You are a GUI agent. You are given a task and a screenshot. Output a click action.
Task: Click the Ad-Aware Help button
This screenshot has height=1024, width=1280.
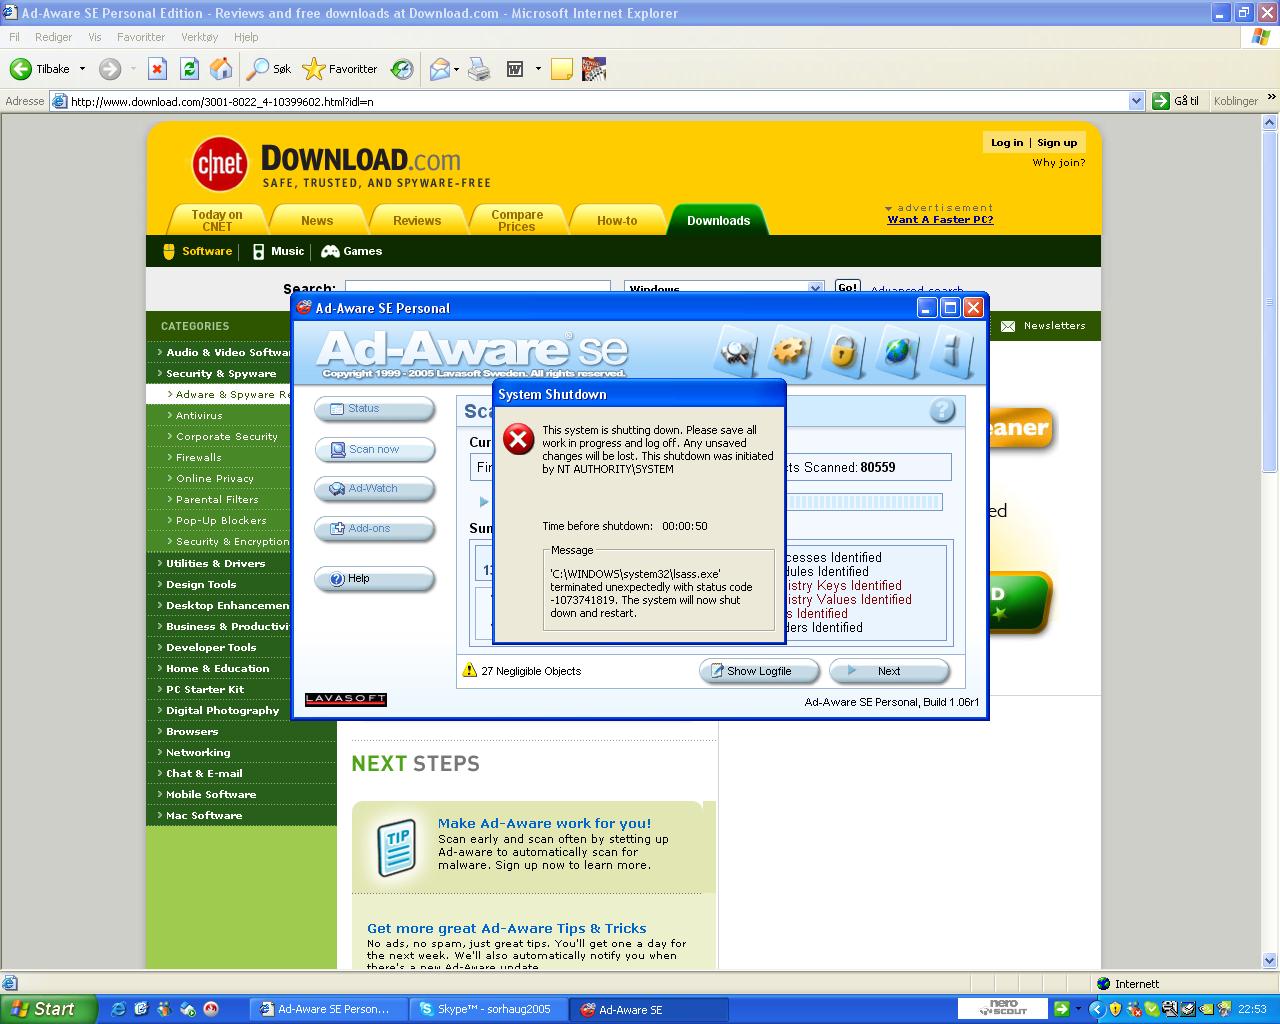coord(375,578)
